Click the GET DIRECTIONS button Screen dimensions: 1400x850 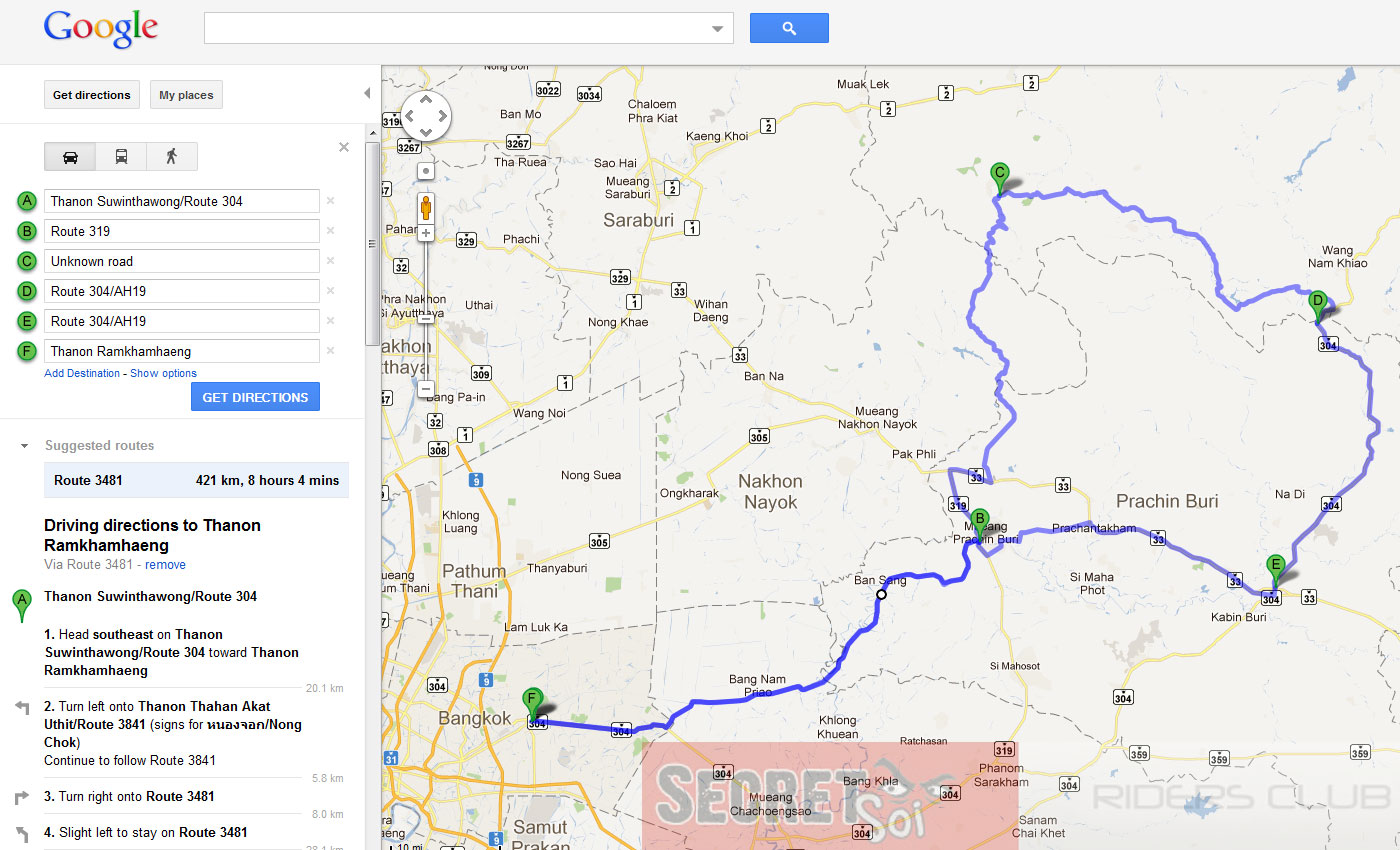(256, 397)
